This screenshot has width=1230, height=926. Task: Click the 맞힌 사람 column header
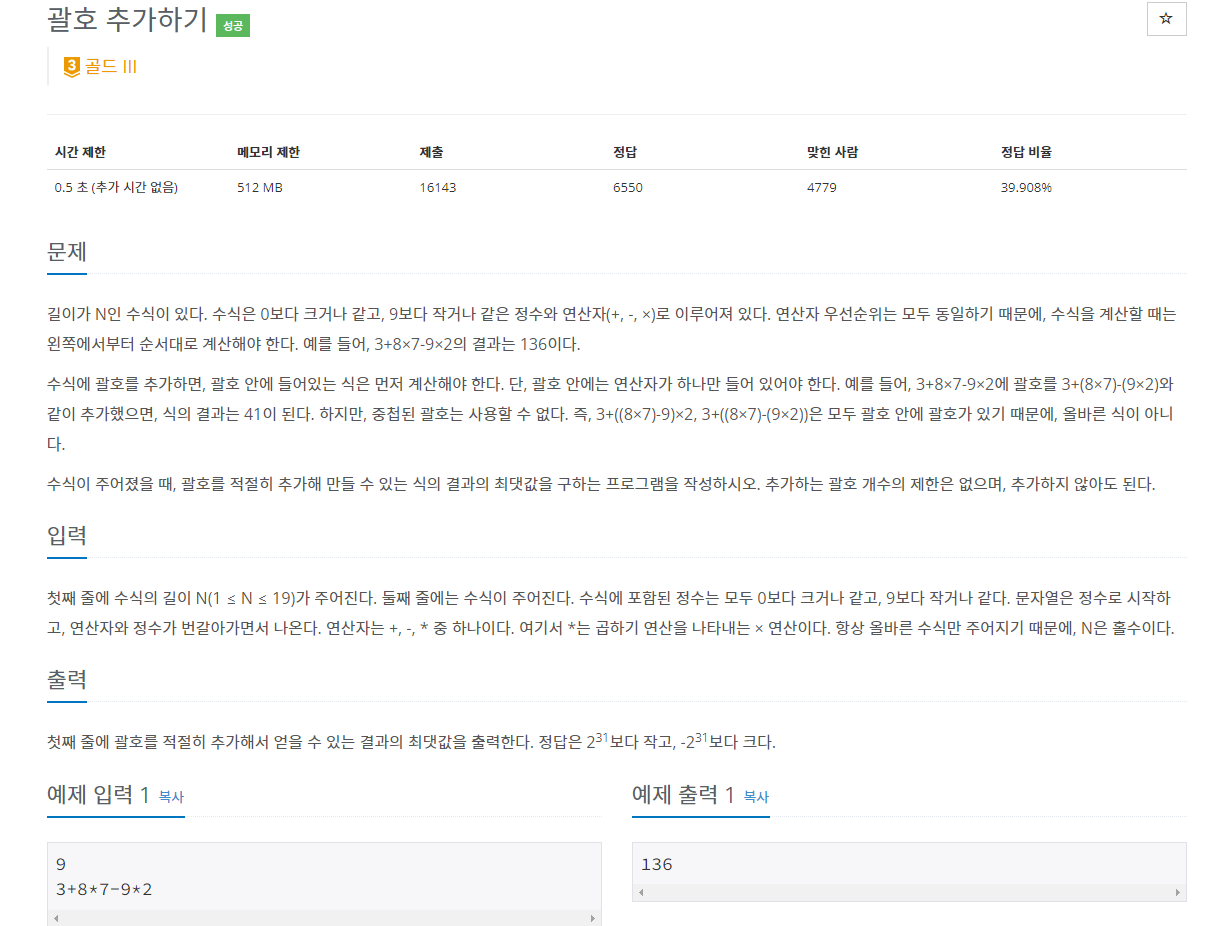point(832,152)
